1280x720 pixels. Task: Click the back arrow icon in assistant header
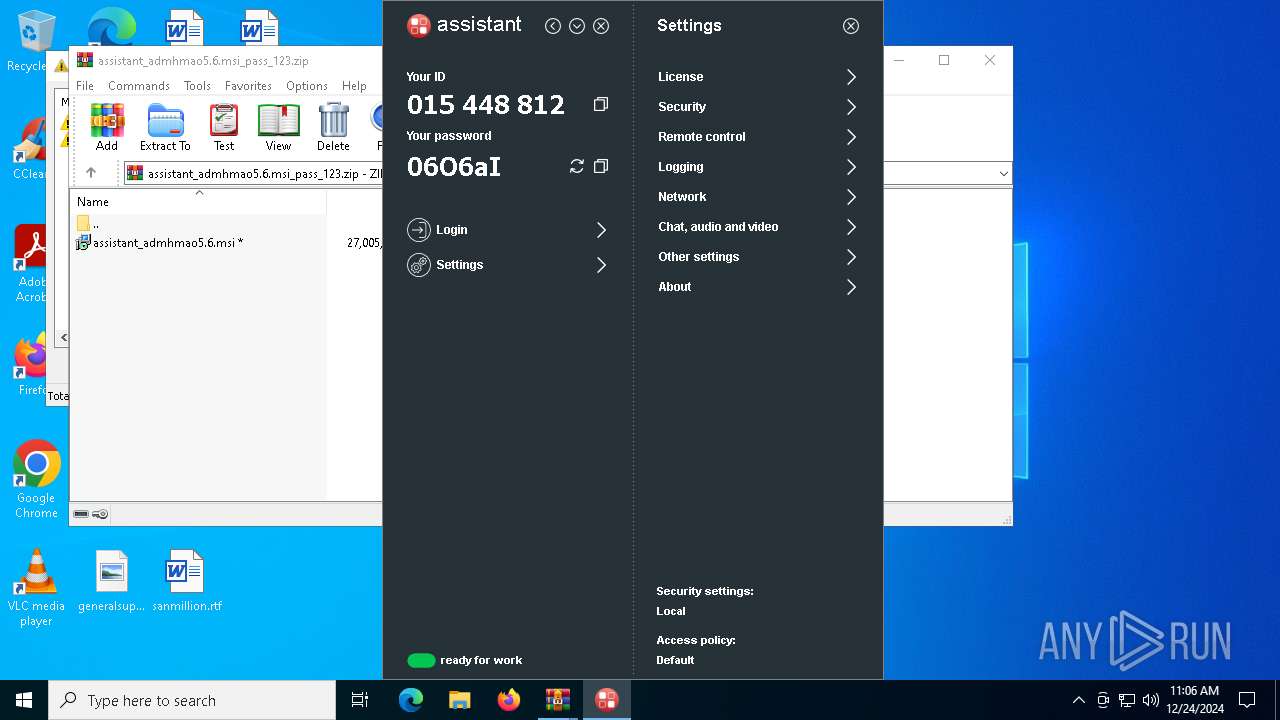pyautogui.click(x=553, y=26)
